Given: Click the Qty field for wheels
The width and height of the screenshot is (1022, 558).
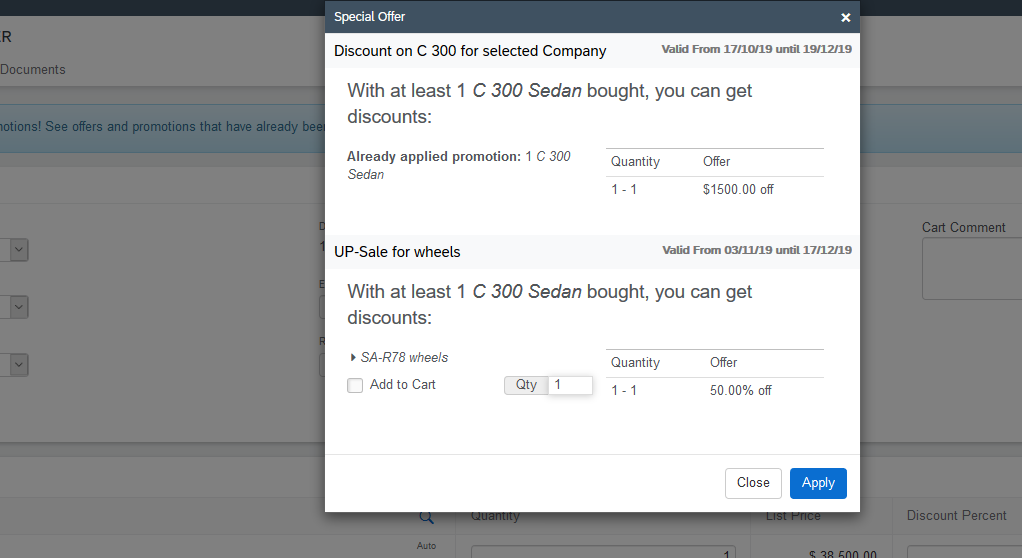Looking at the screenshot, I should [570, 385].
